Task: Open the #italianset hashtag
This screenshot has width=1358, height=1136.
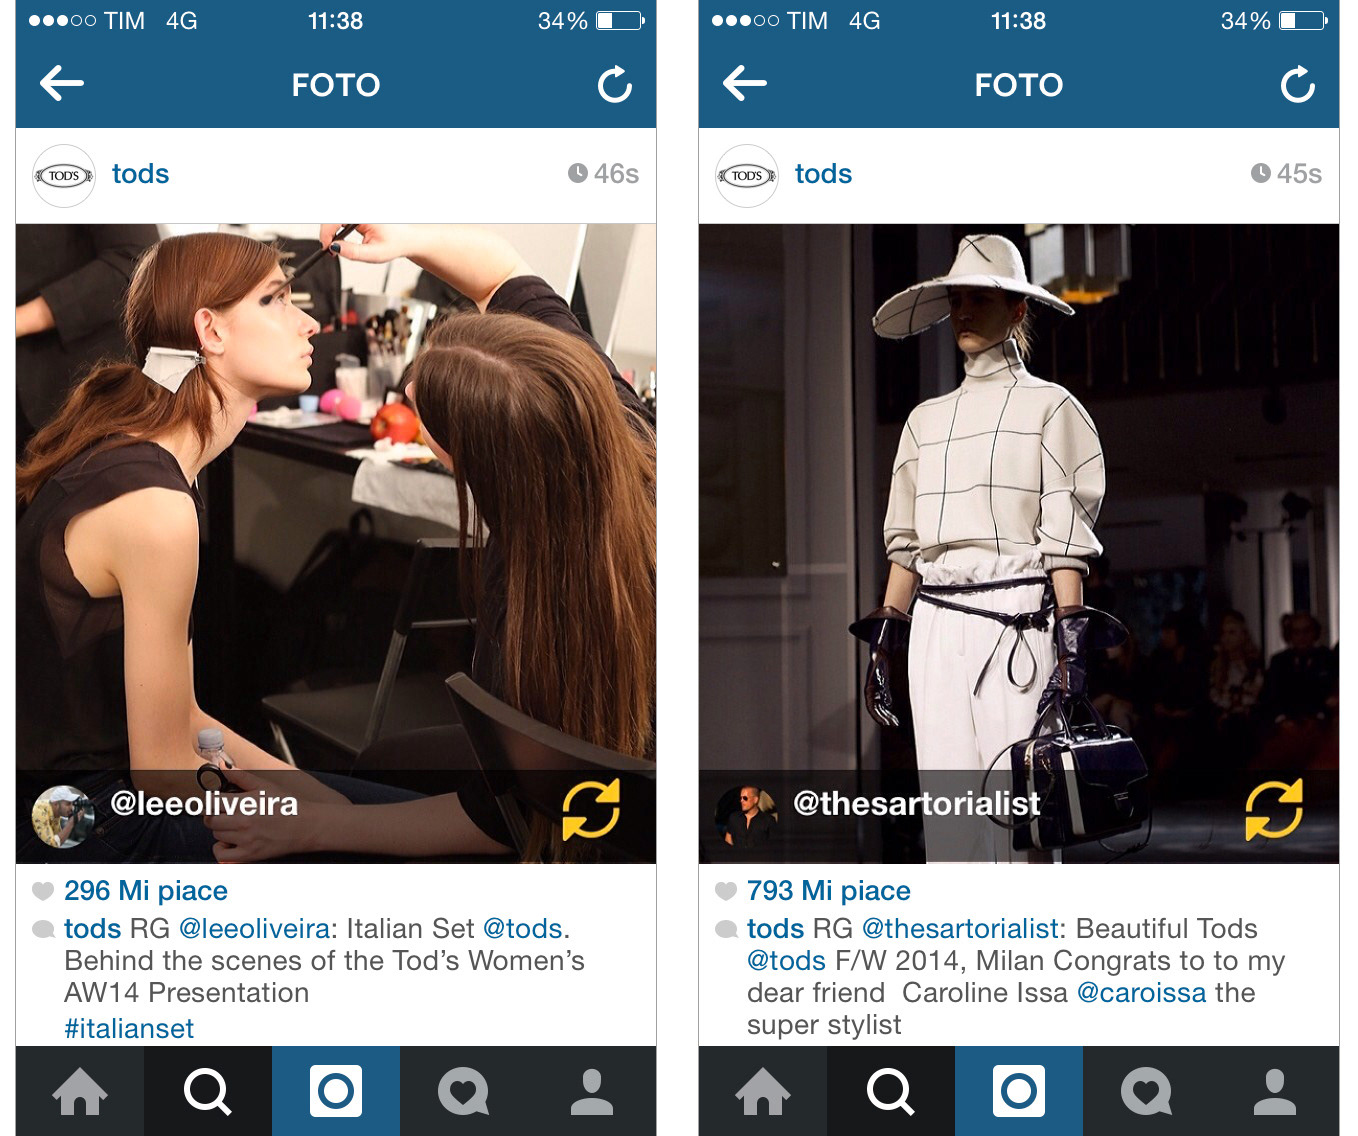Action: pos(129,1028)
